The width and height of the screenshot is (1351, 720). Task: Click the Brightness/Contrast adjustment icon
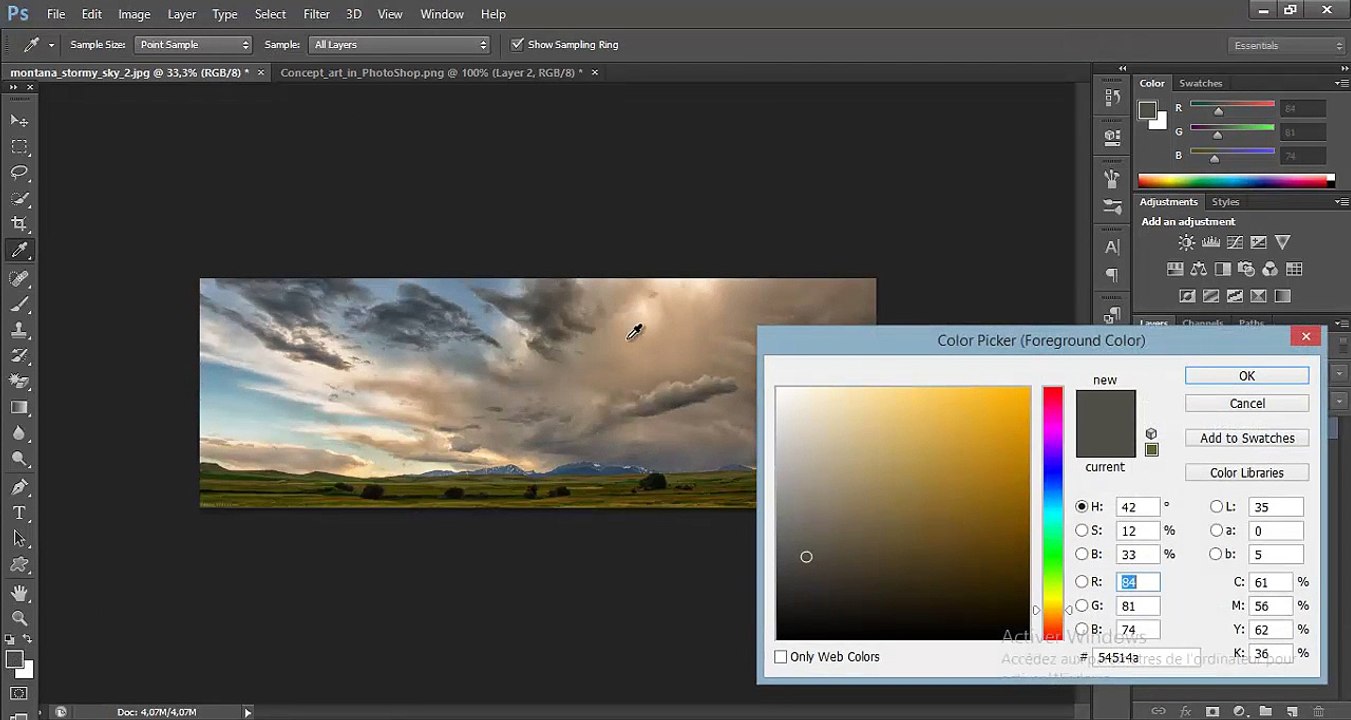1186,243
